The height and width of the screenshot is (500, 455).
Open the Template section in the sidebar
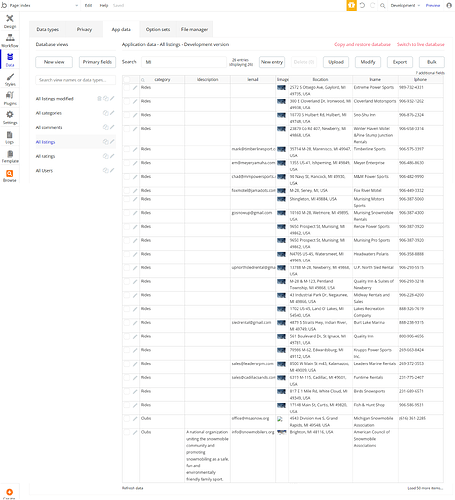click(x=10, y=156)
